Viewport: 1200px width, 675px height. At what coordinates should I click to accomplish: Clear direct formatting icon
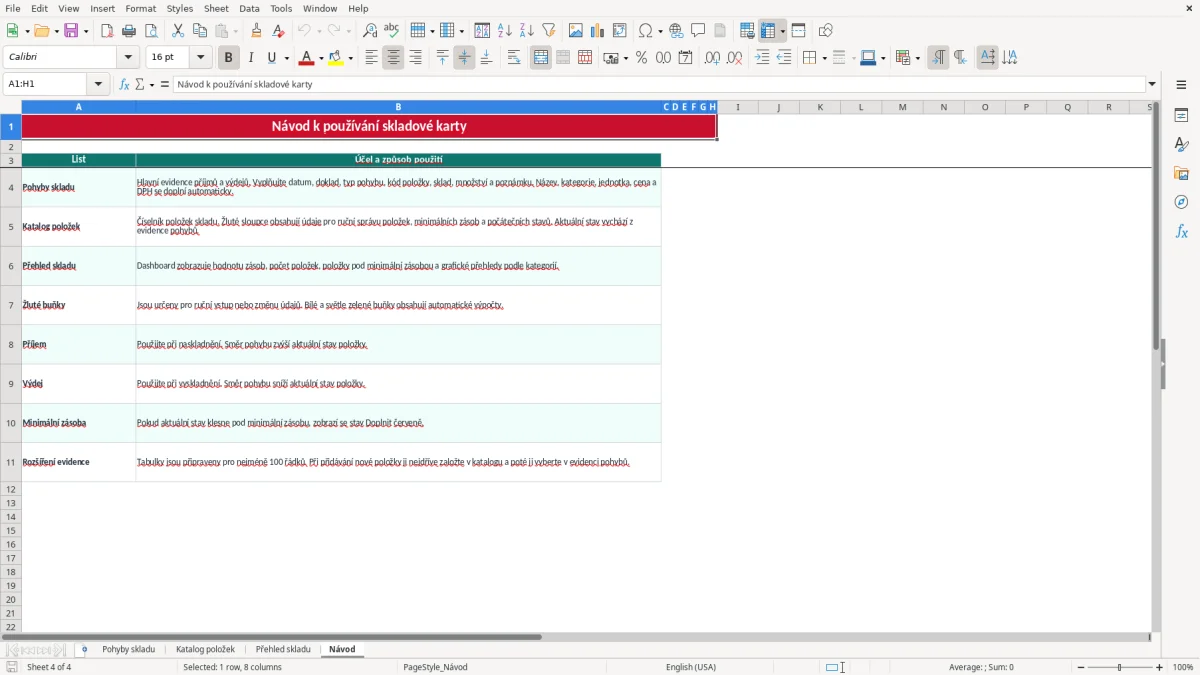coord(278,31)
